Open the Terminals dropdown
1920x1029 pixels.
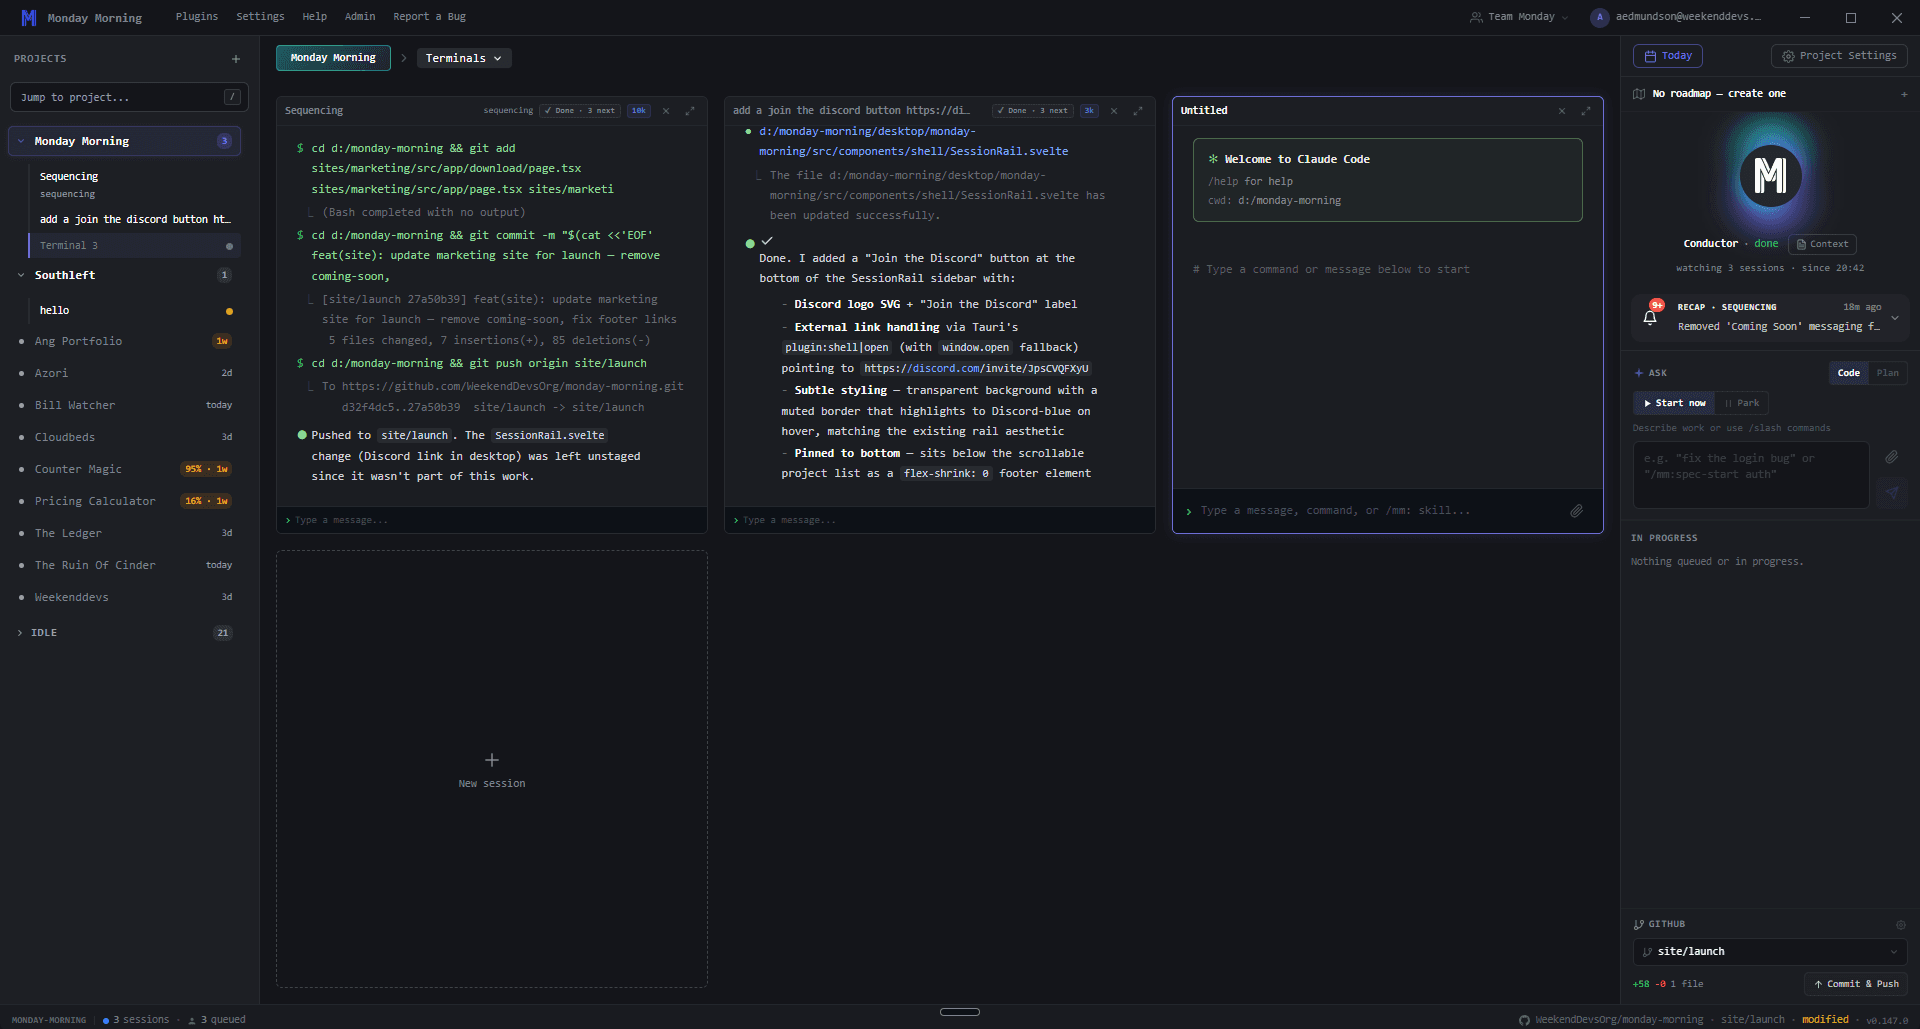(464, 58)
